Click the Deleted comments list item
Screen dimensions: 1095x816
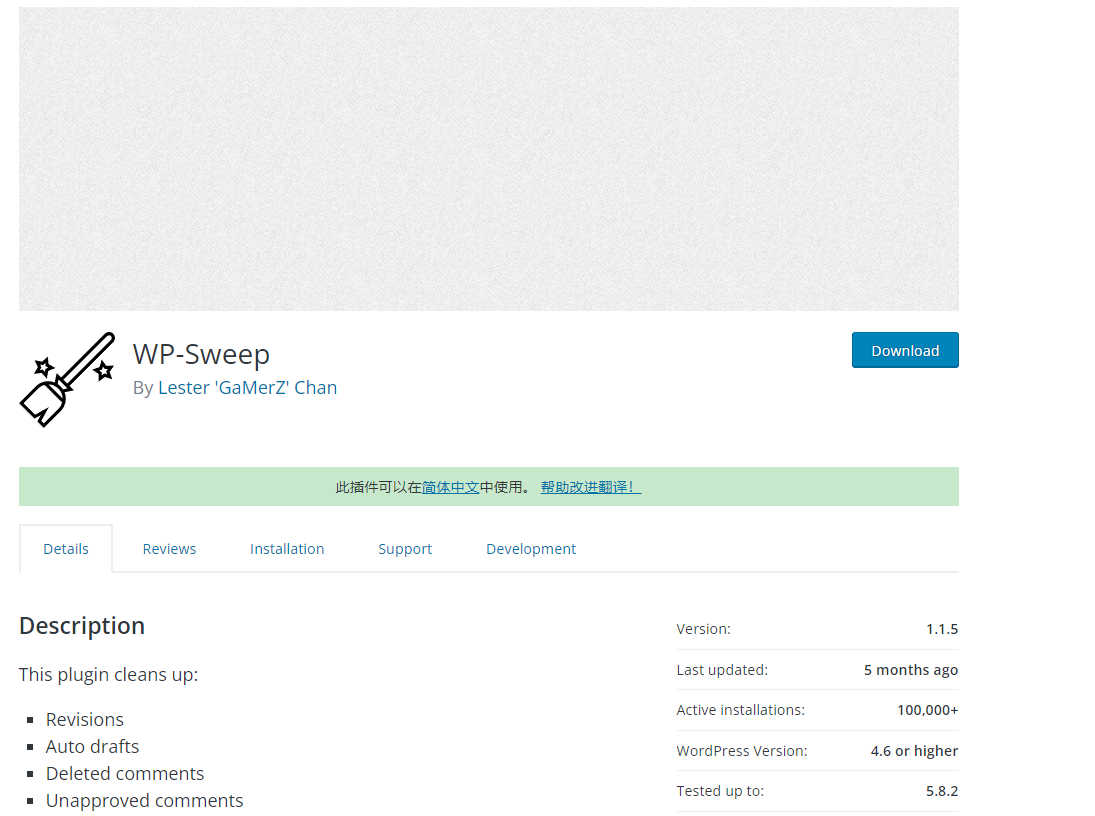coord(125,774)
